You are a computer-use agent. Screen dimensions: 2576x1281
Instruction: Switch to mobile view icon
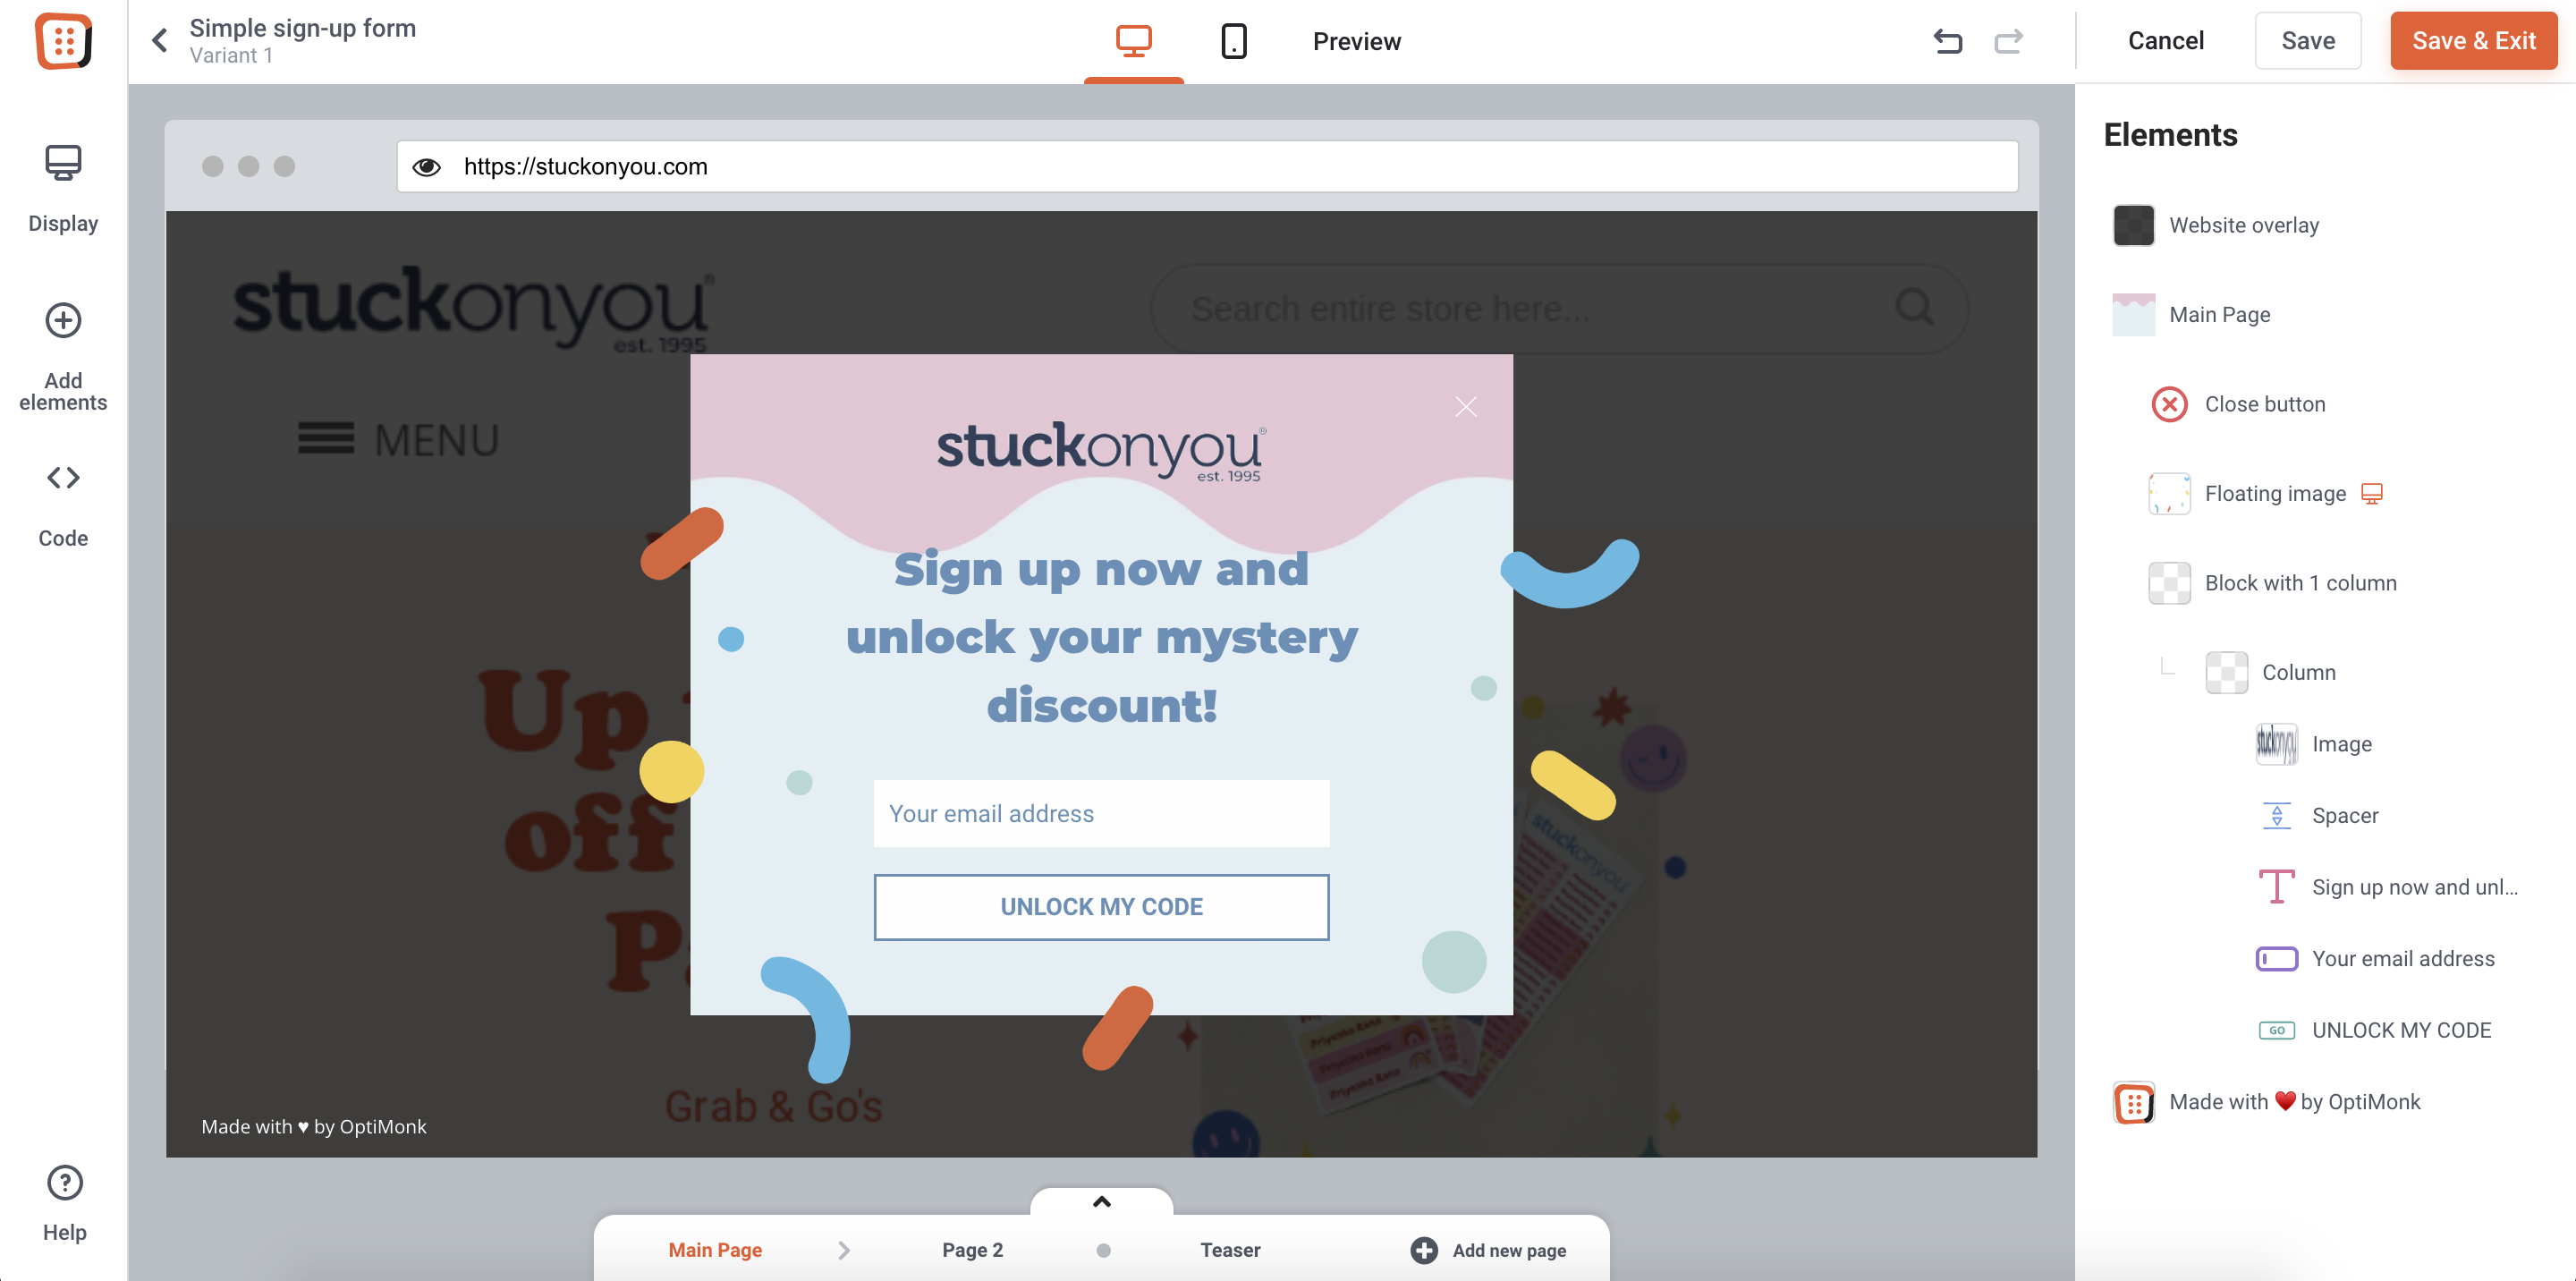(1233, 41)
